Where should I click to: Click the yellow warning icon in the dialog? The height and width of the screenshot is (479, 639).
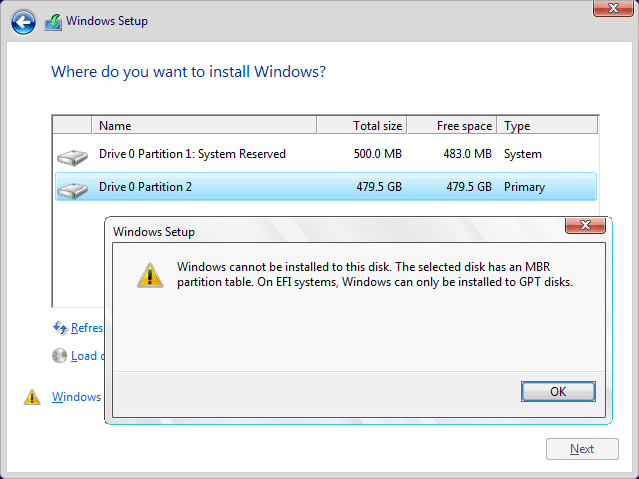[x=149, y=274]
